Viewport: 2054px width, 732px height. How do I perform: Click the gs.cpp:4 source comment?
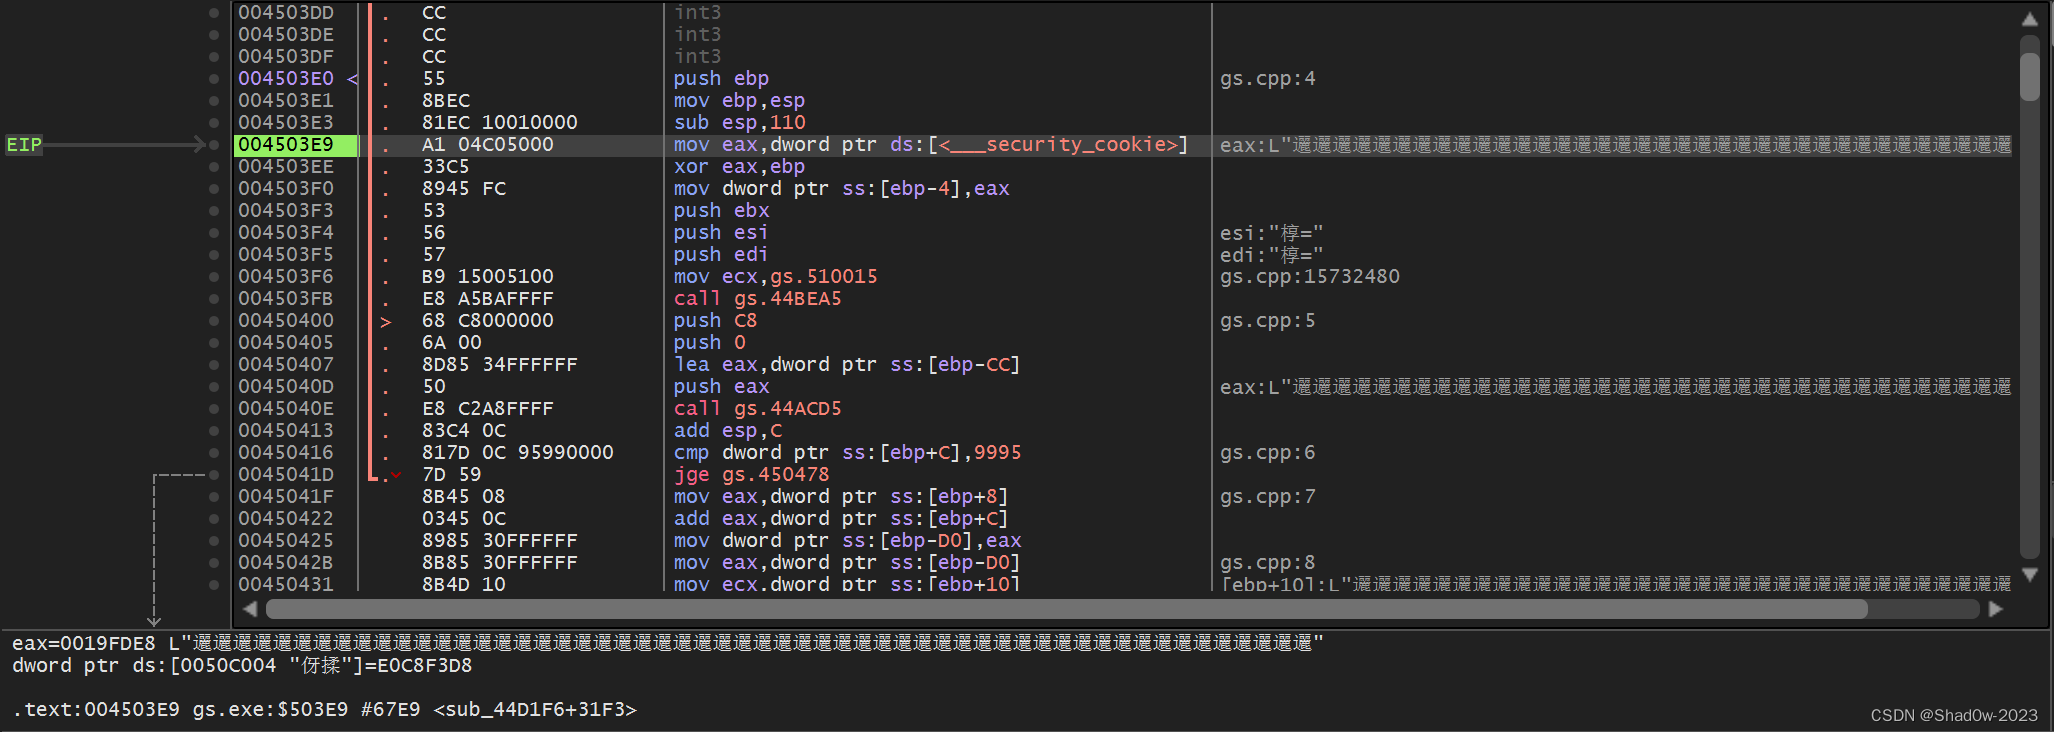tap(1268, 79)
